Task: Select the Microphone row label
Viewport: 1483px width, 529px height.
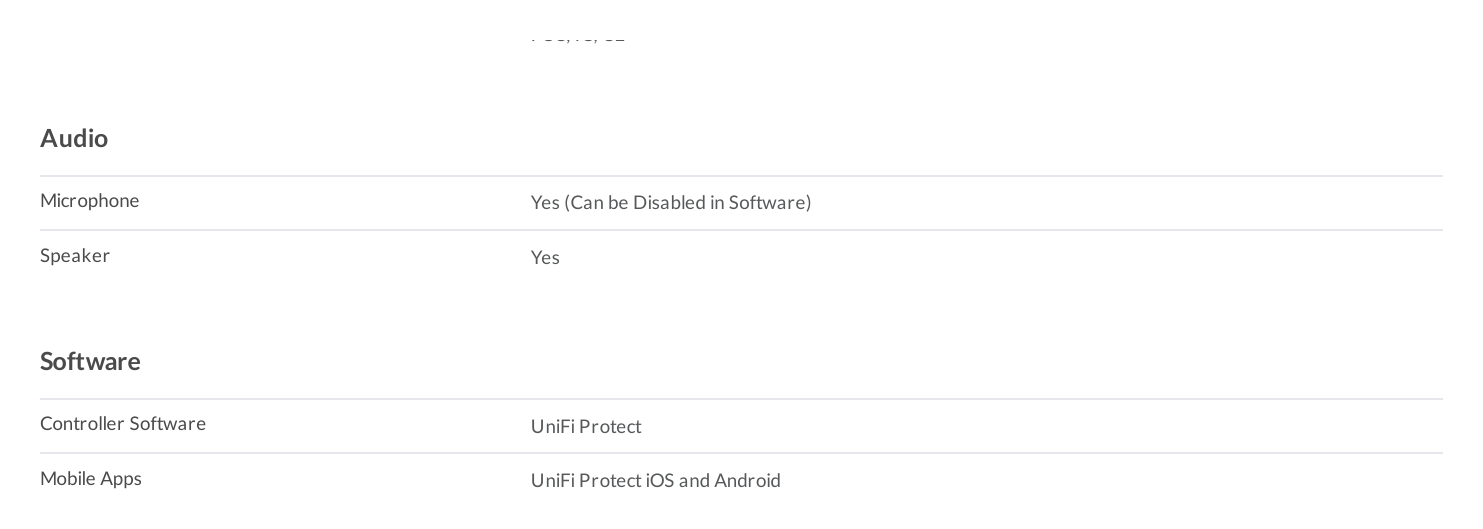Action: (x=90, y=201)
